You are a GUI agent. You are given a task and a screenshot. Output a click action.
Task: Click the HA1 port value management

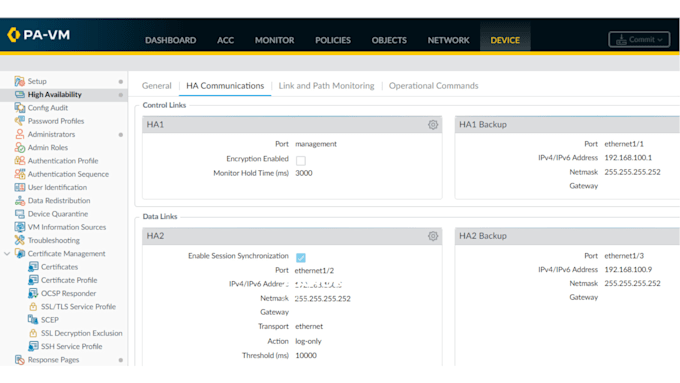[x=316, y=144]
